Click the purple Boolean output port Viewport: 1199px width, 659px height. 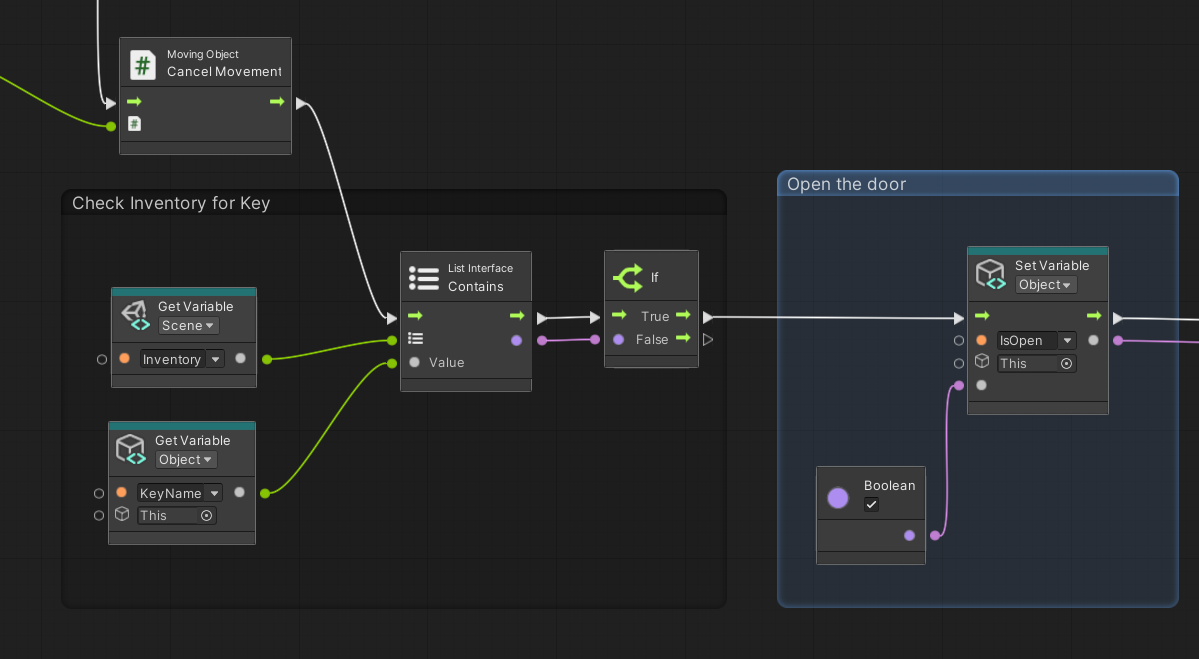[x=909, y=535]
